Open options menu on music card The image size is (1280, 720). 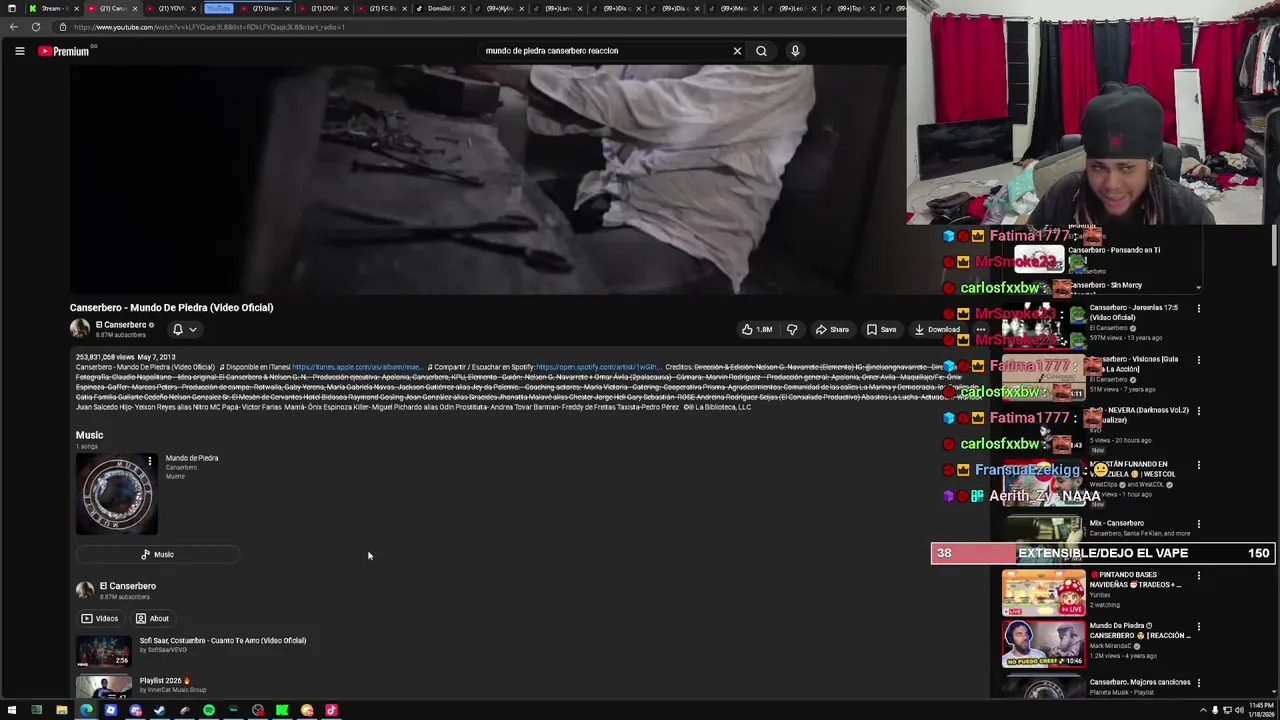coord(150,461)
